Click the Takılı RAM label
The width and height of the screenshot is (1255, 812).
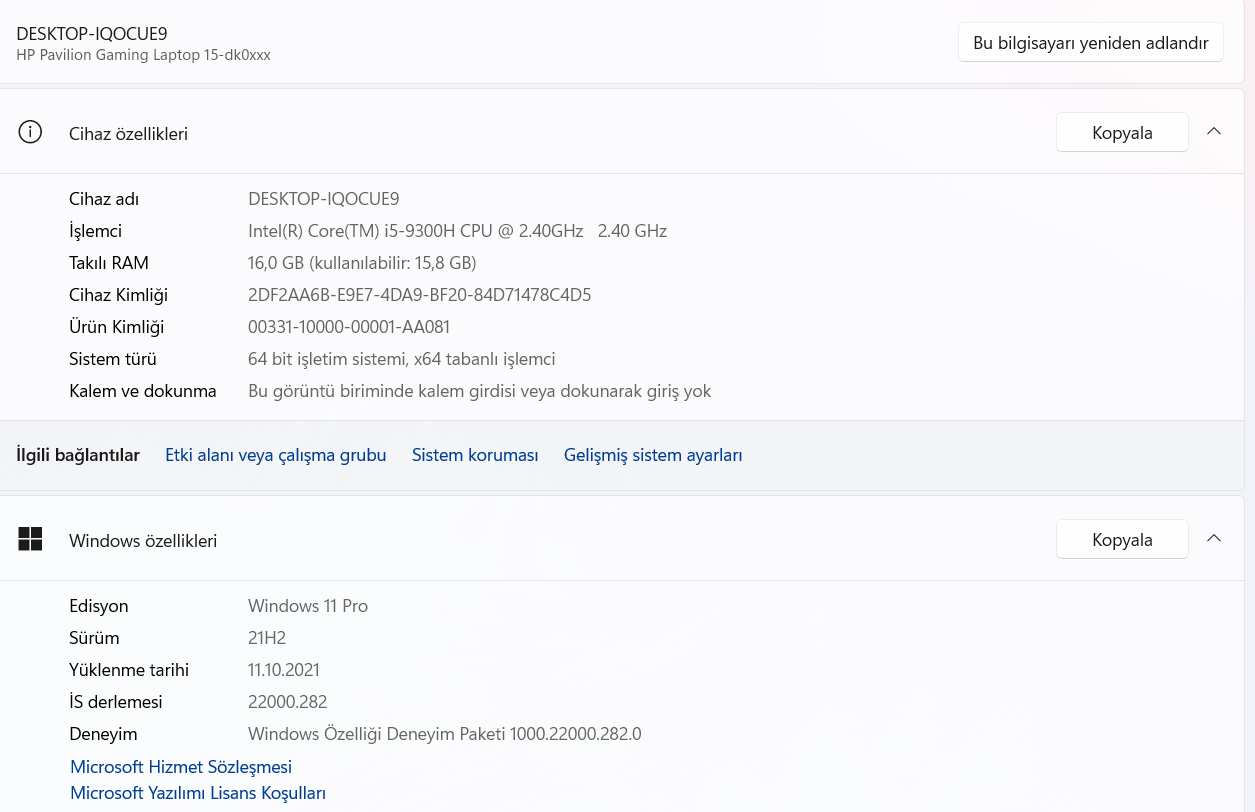tap(109, 263)
